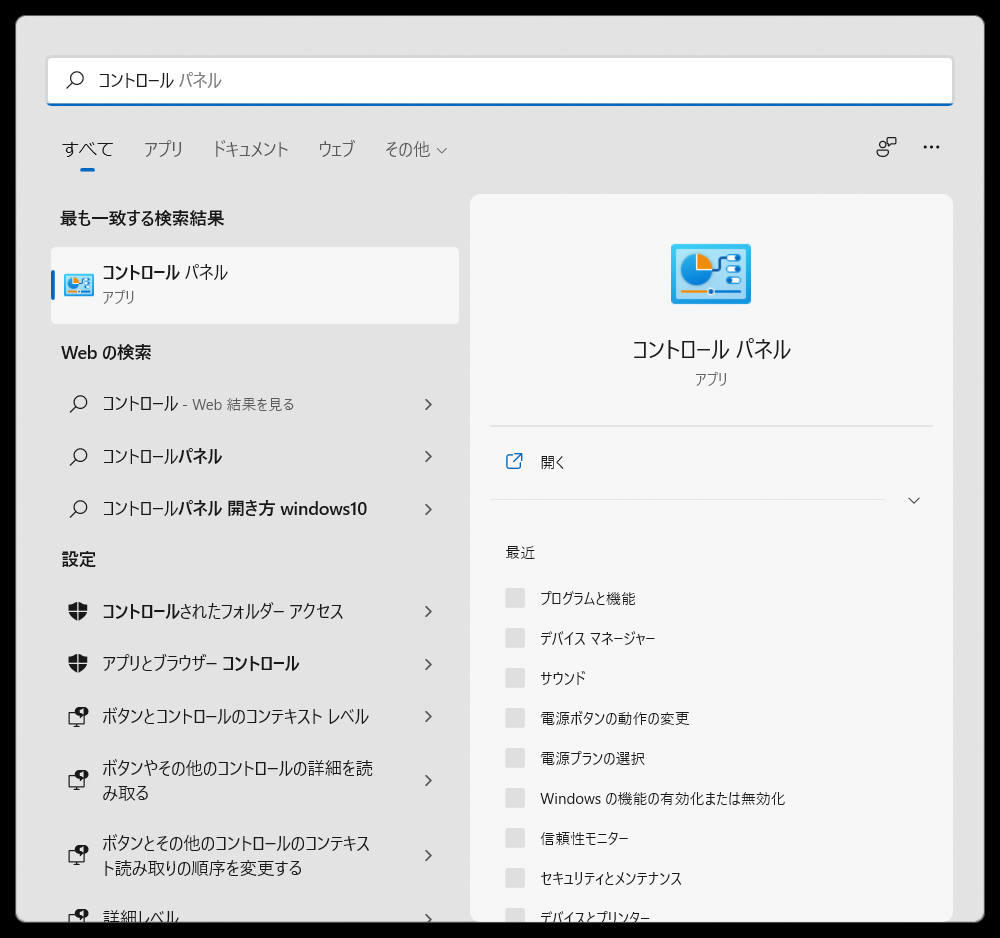Switch to the ウェブ tab
The image size is (1000, 938).
[336, 149]
